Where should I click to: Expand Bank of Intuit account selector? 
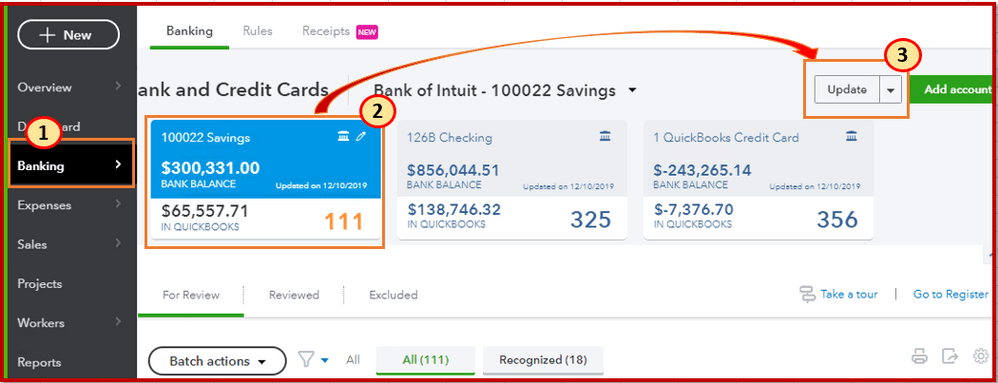point(632,90)
